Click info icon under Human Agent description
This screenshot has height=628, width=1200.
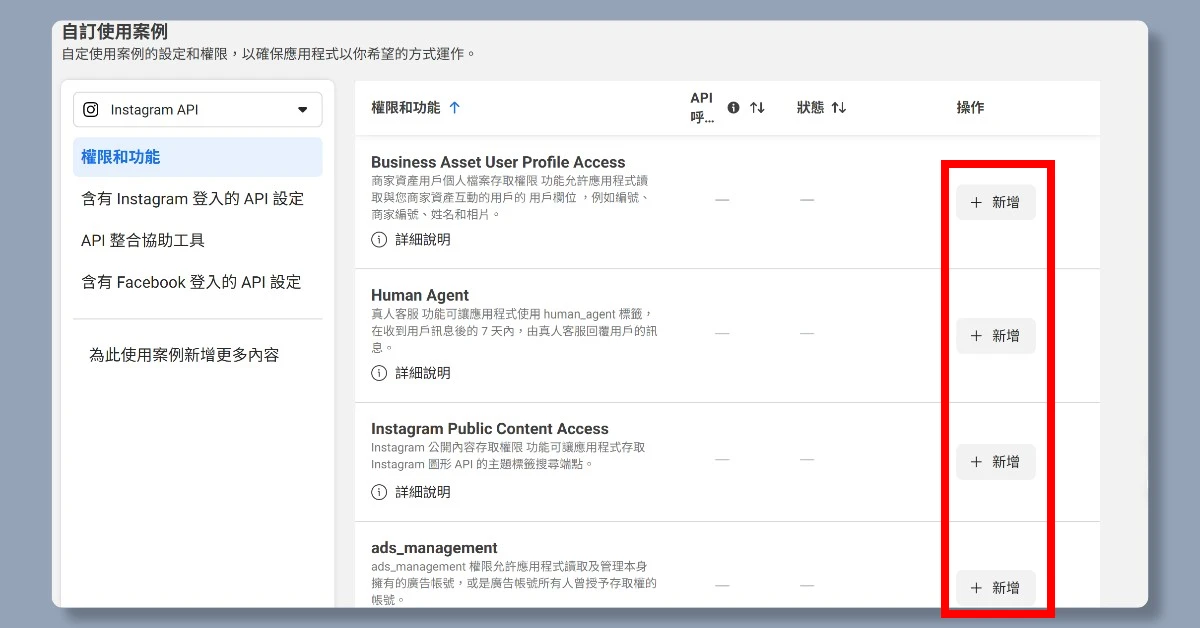pyautogui.click(x=379, y=373)
